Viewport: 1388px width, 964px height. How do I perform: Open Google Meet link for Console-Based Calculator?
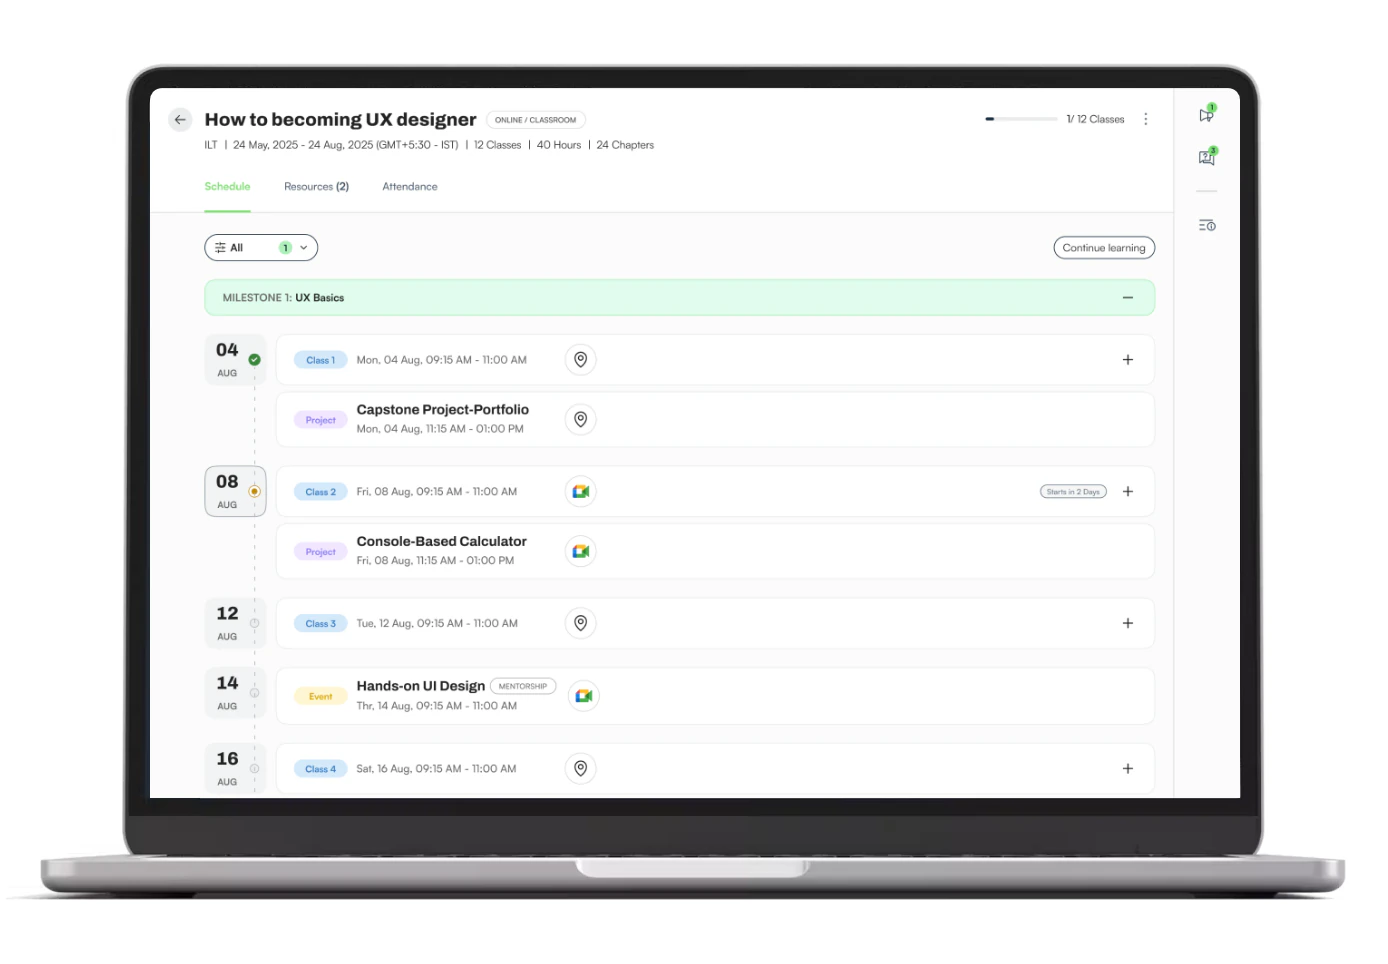(x=581, y=552)
